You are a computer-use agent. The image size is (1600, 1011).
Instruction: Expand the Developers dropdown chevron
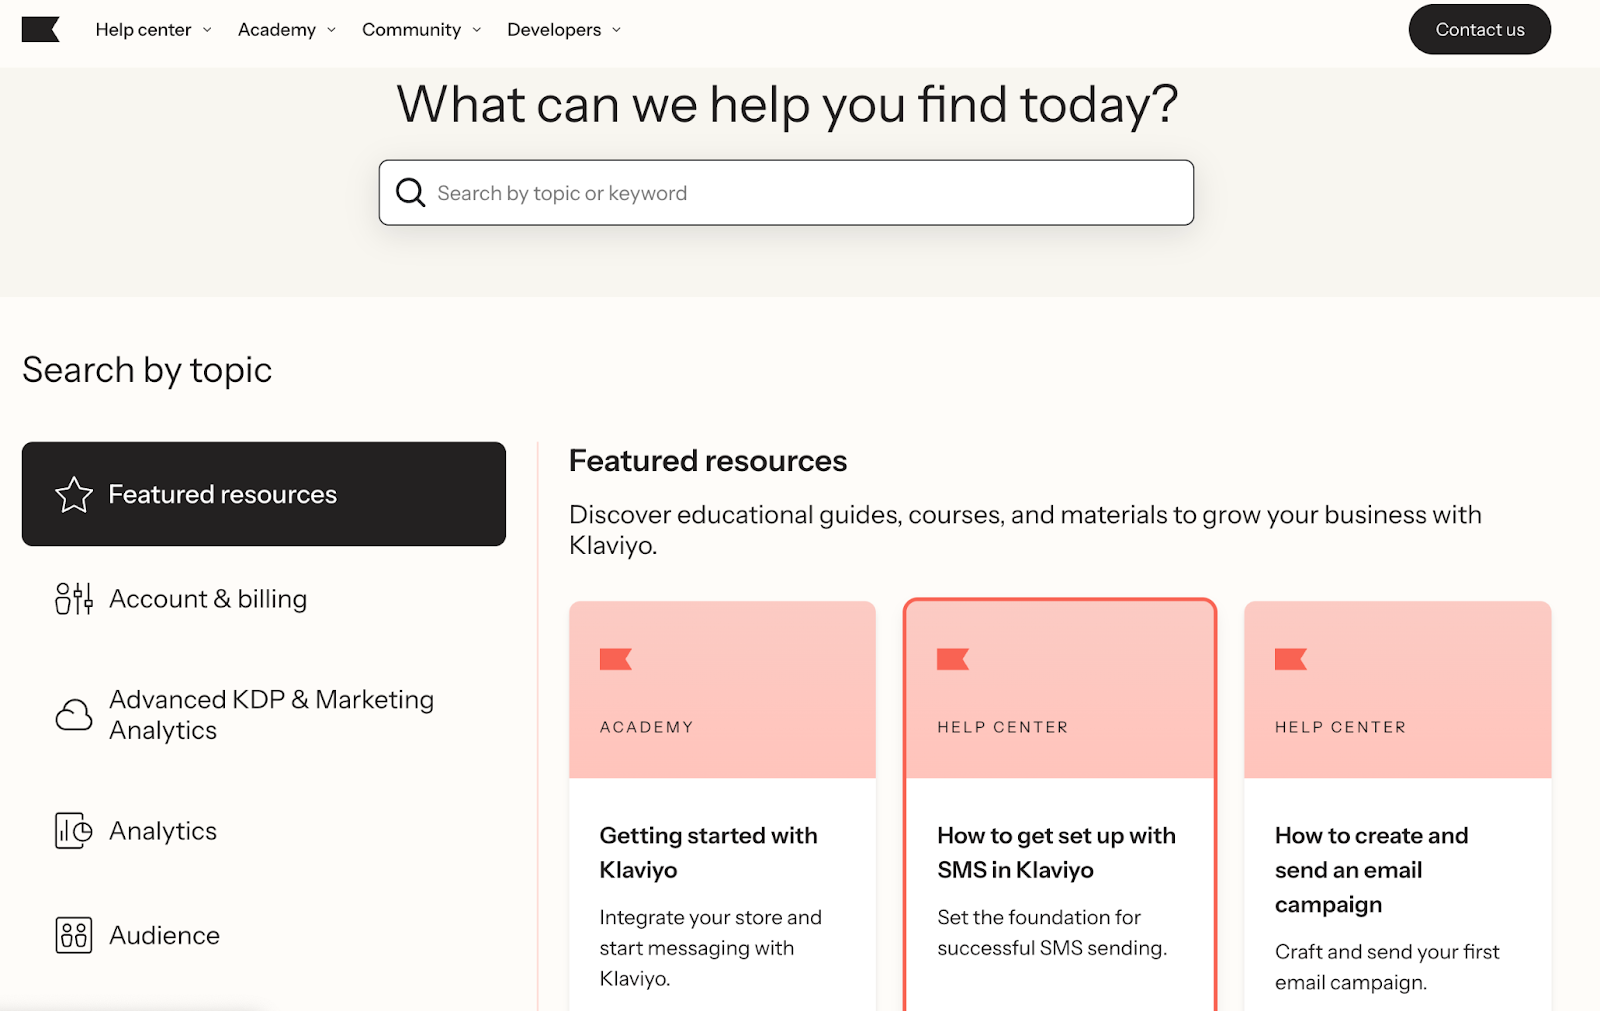[x=616, y=30]
